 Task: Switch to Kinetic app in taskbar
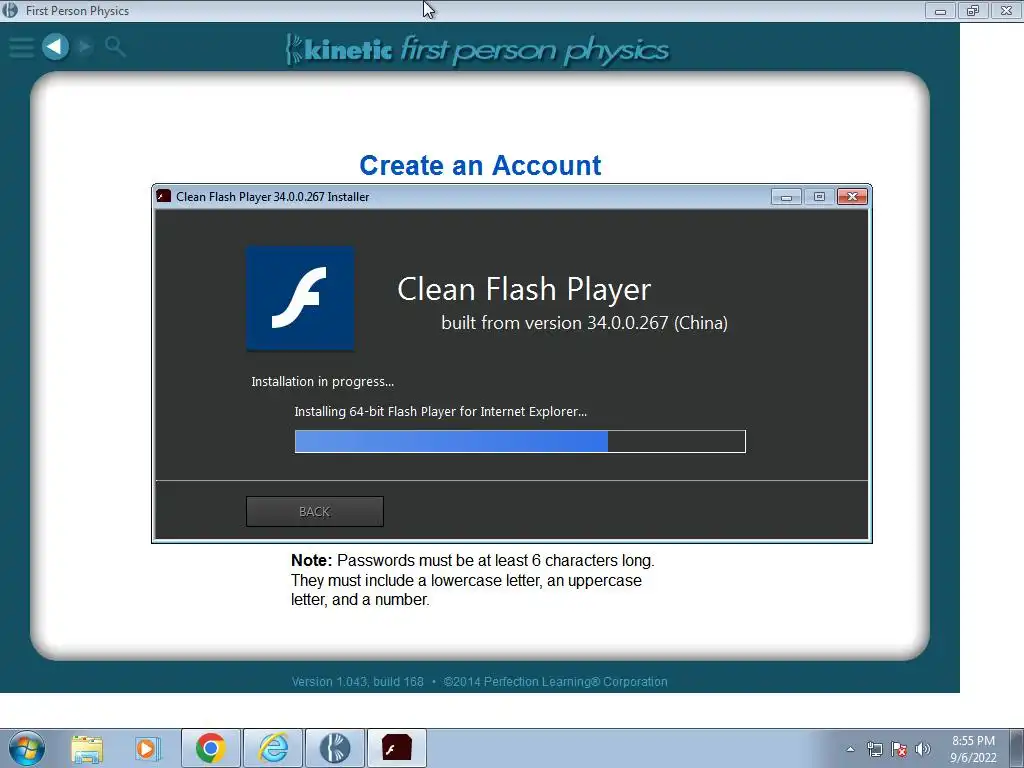coord(335,748)
